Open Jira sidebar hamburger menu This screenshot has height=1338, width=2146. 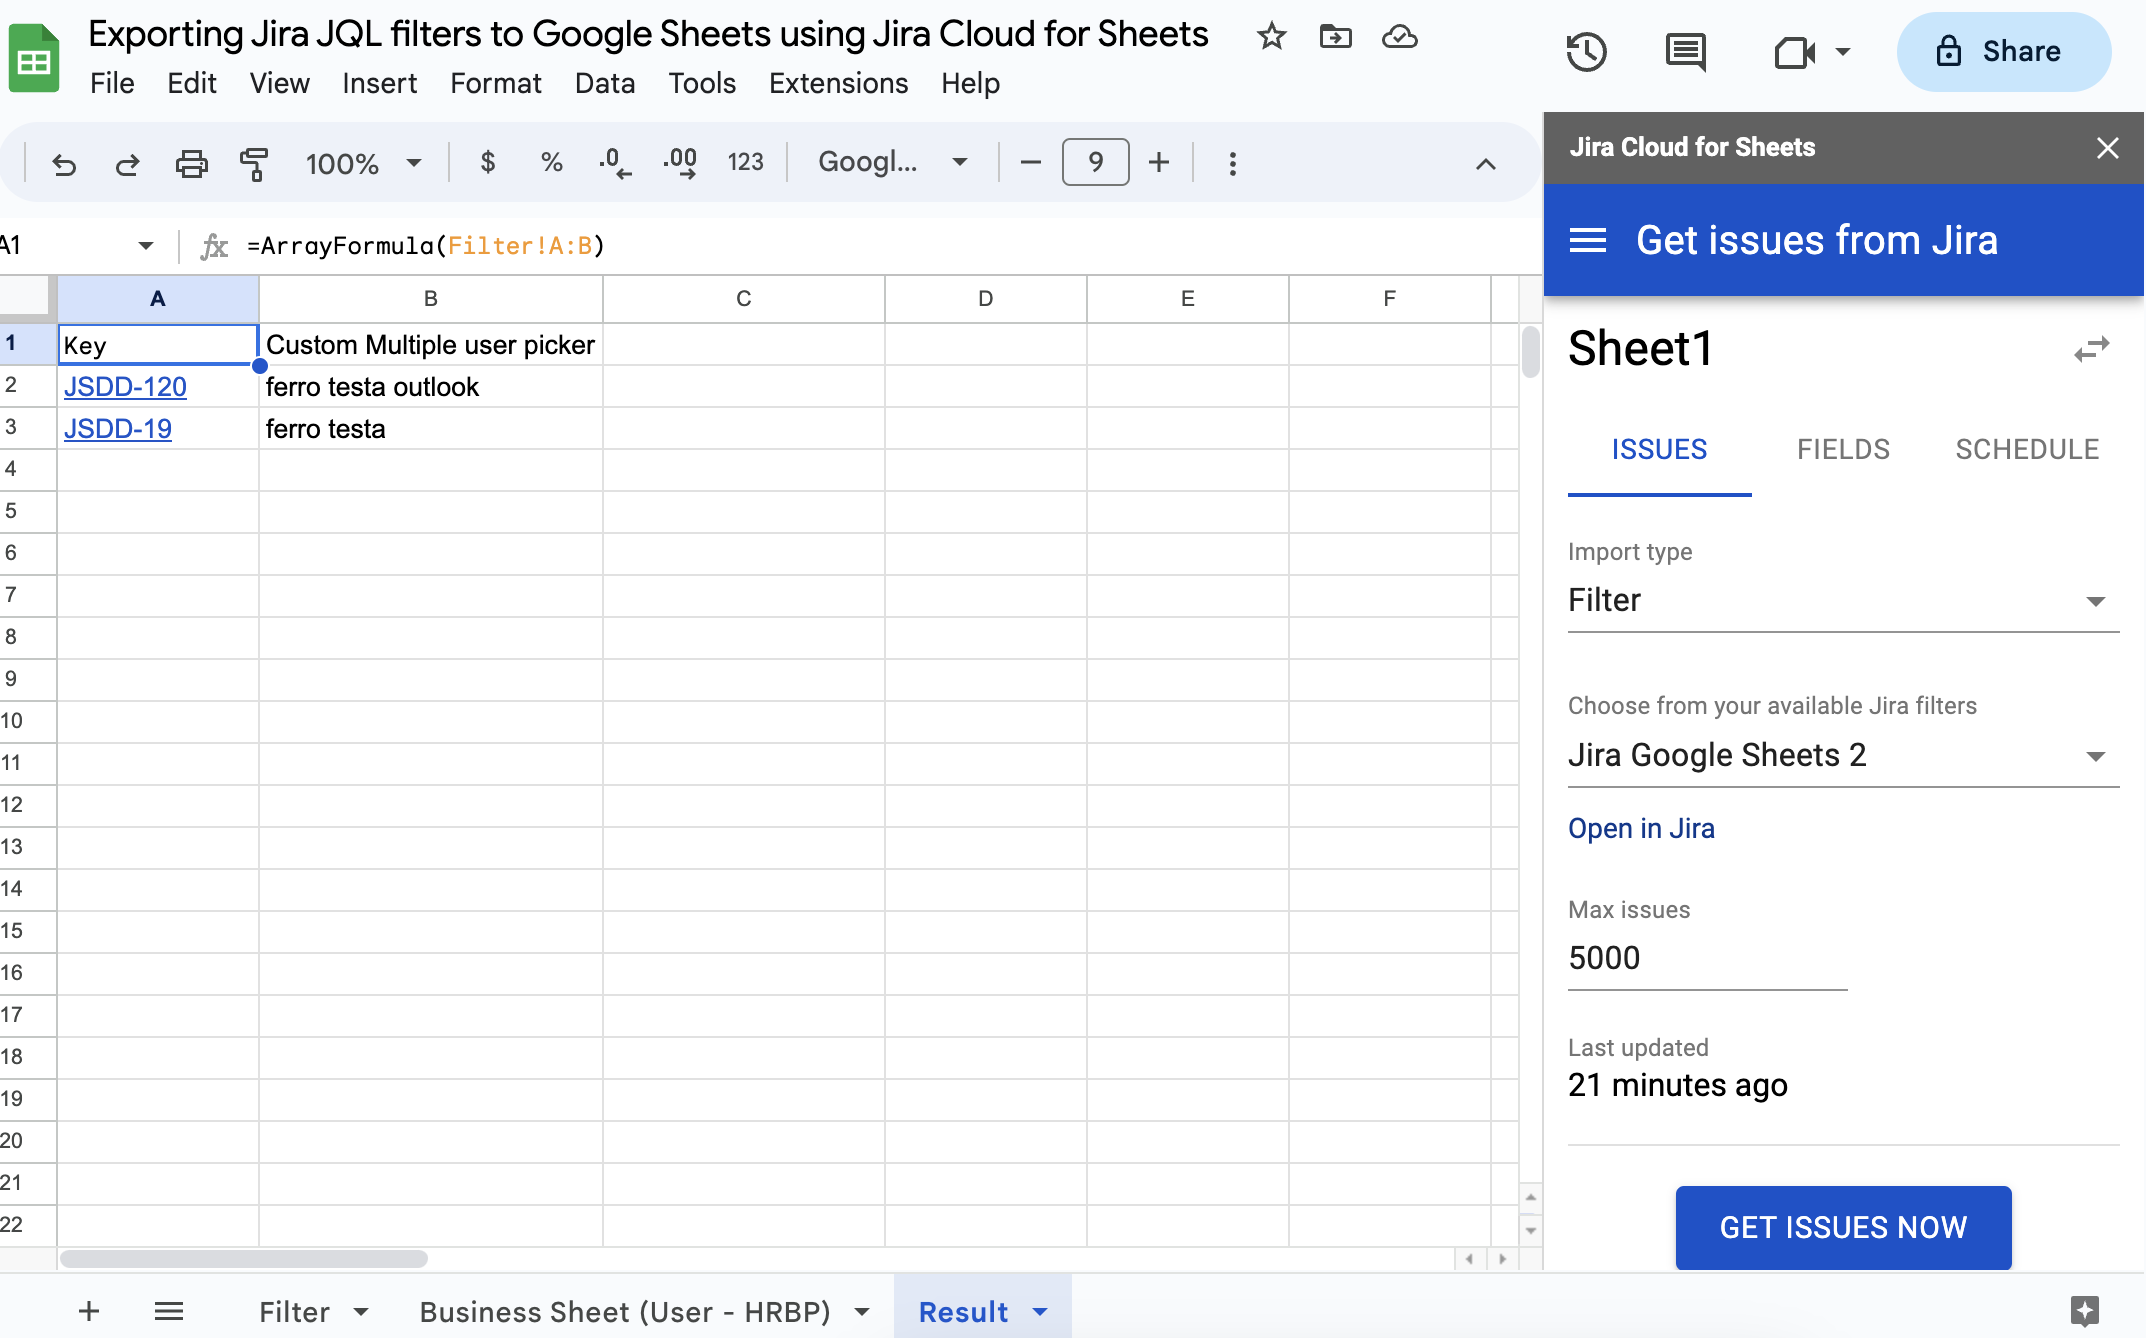pyautogui.click(x=1588, y=240)
